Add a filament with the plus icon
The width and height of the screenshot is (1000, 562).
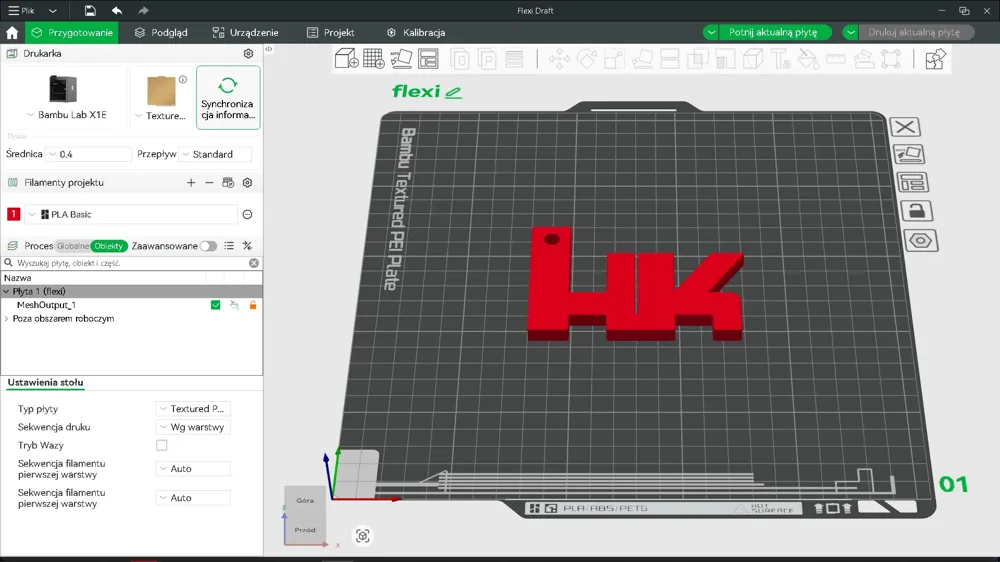pos(191,182)
